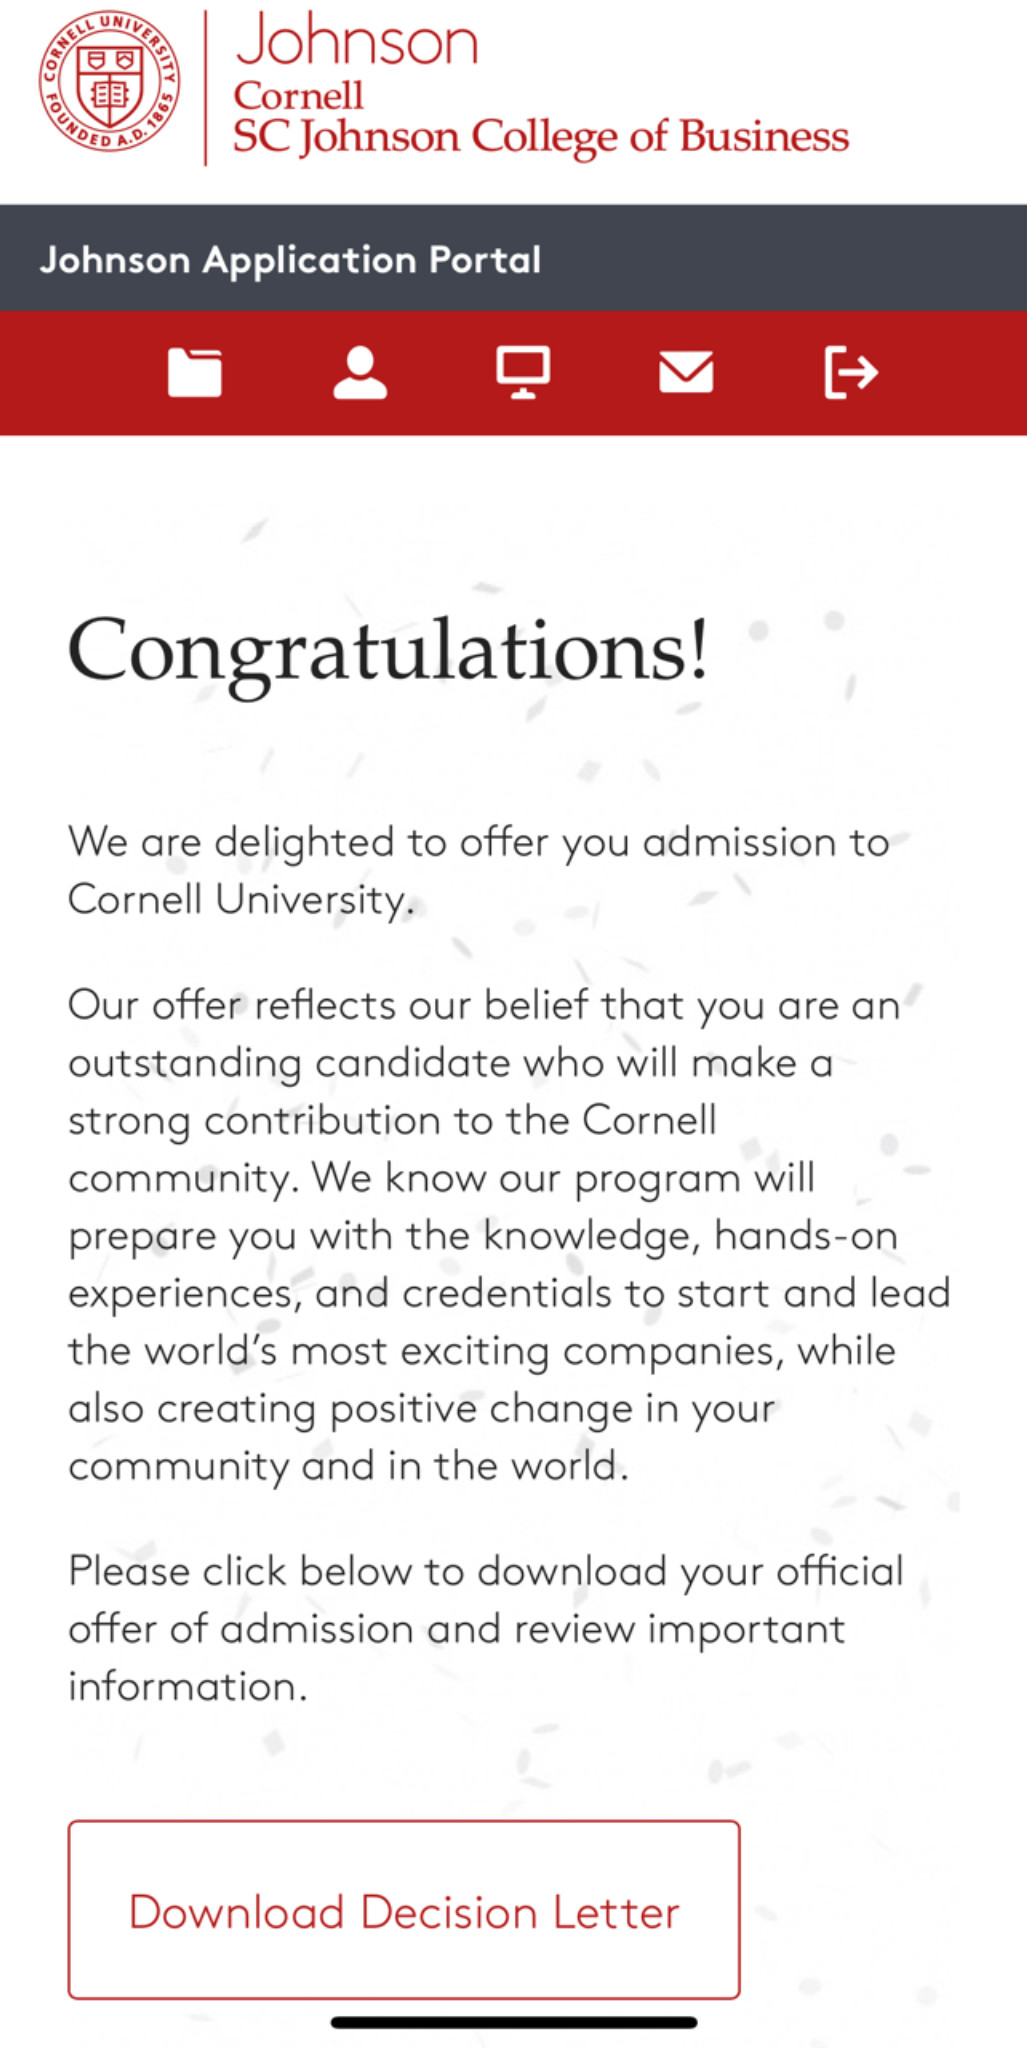Click the large Johnson wordmark
The image size is (1027, 2048).
[x=357, y=41]
